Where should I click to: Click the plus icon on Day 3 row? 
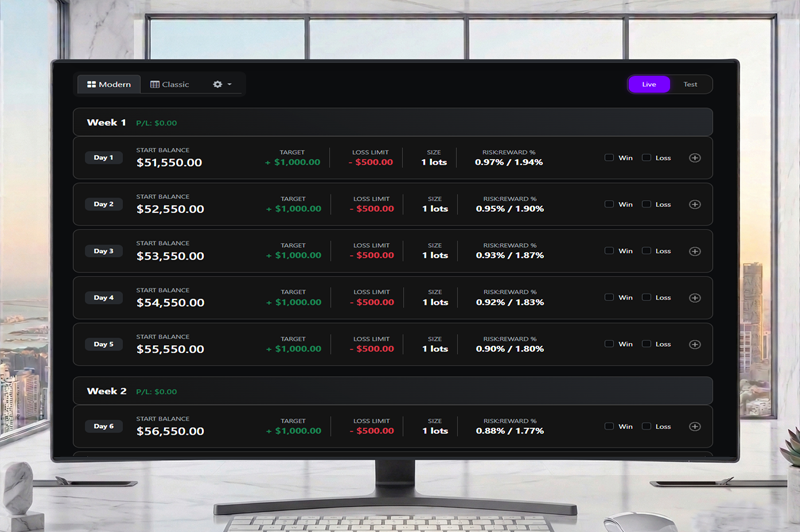pyautogui.click(x=694, y=251)
